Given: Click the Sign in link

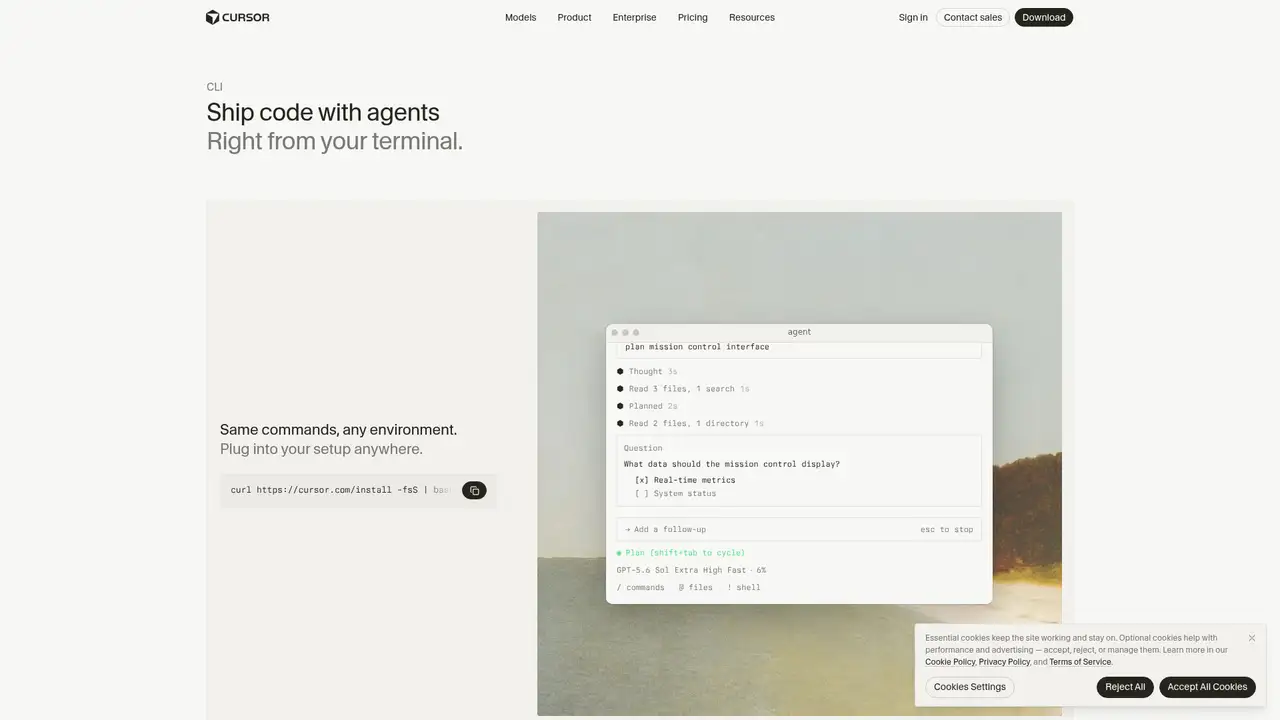Looking at the screenshot, I should pos(913,17).
